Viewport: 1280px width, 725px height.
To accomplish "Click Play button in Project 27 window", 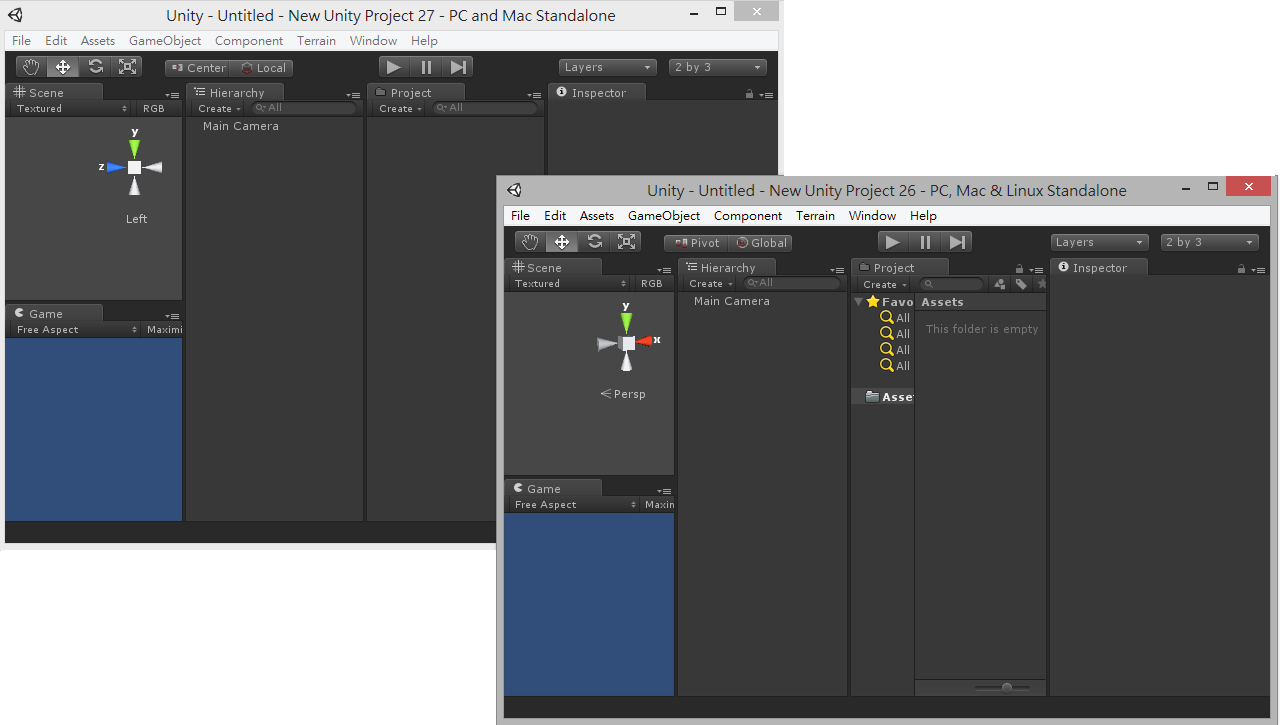I will [x=394, y=67].
